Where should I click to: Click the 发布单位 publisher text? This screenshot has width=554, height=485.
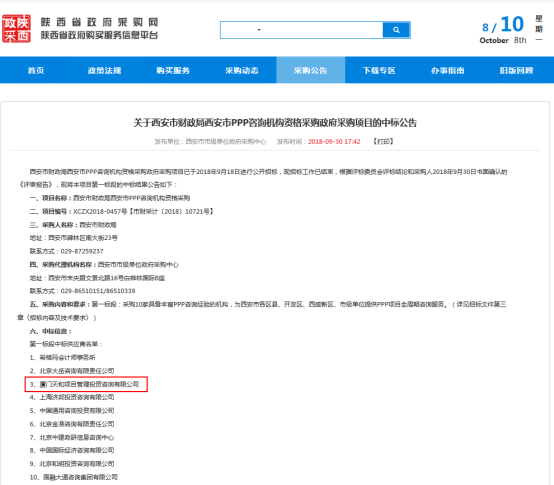(x=210, y=142)
